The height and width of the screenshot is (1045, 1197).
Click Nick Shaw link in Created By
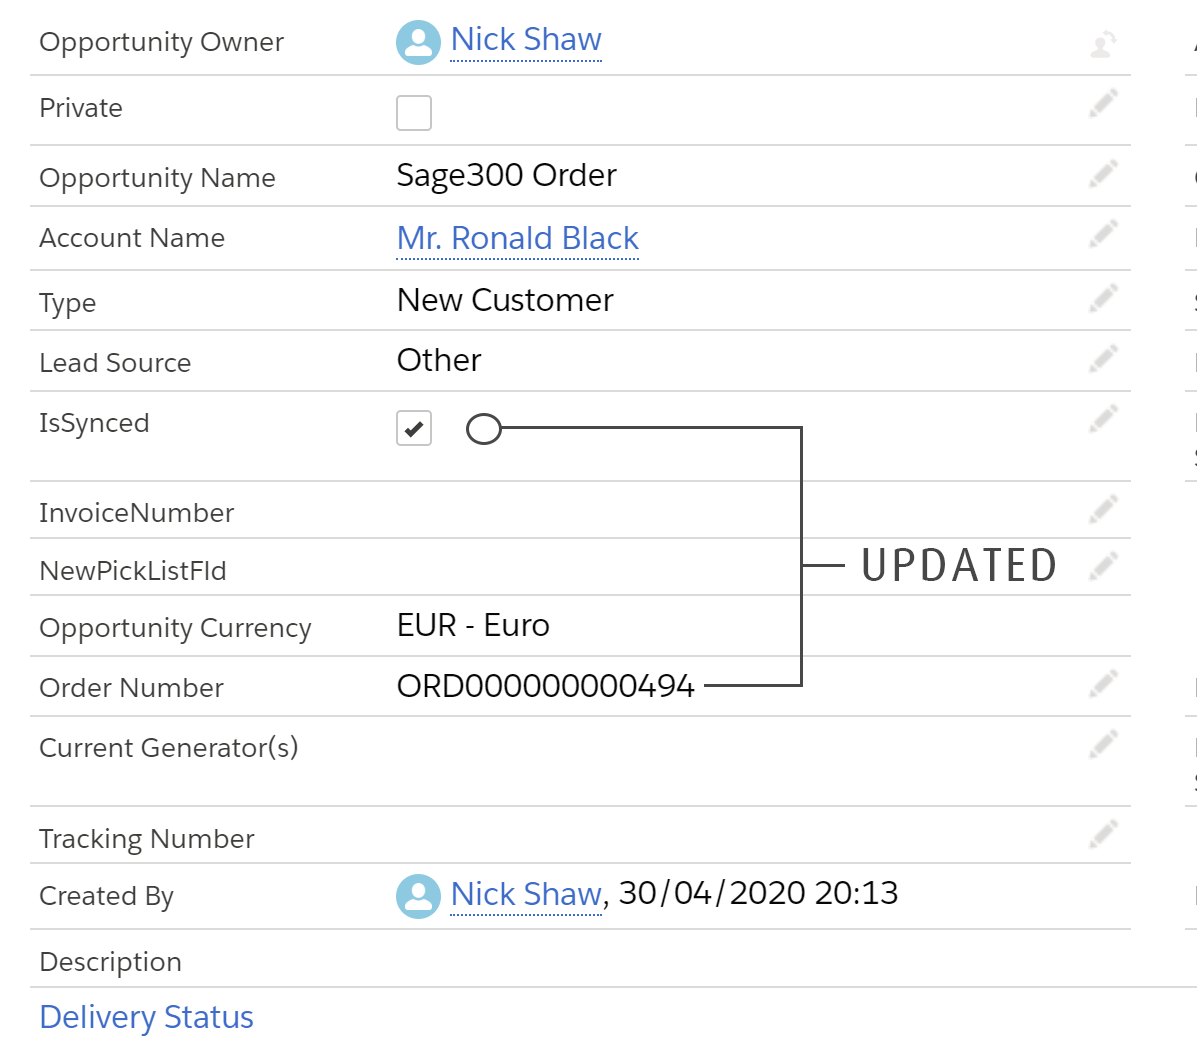[x=526, y=894]
